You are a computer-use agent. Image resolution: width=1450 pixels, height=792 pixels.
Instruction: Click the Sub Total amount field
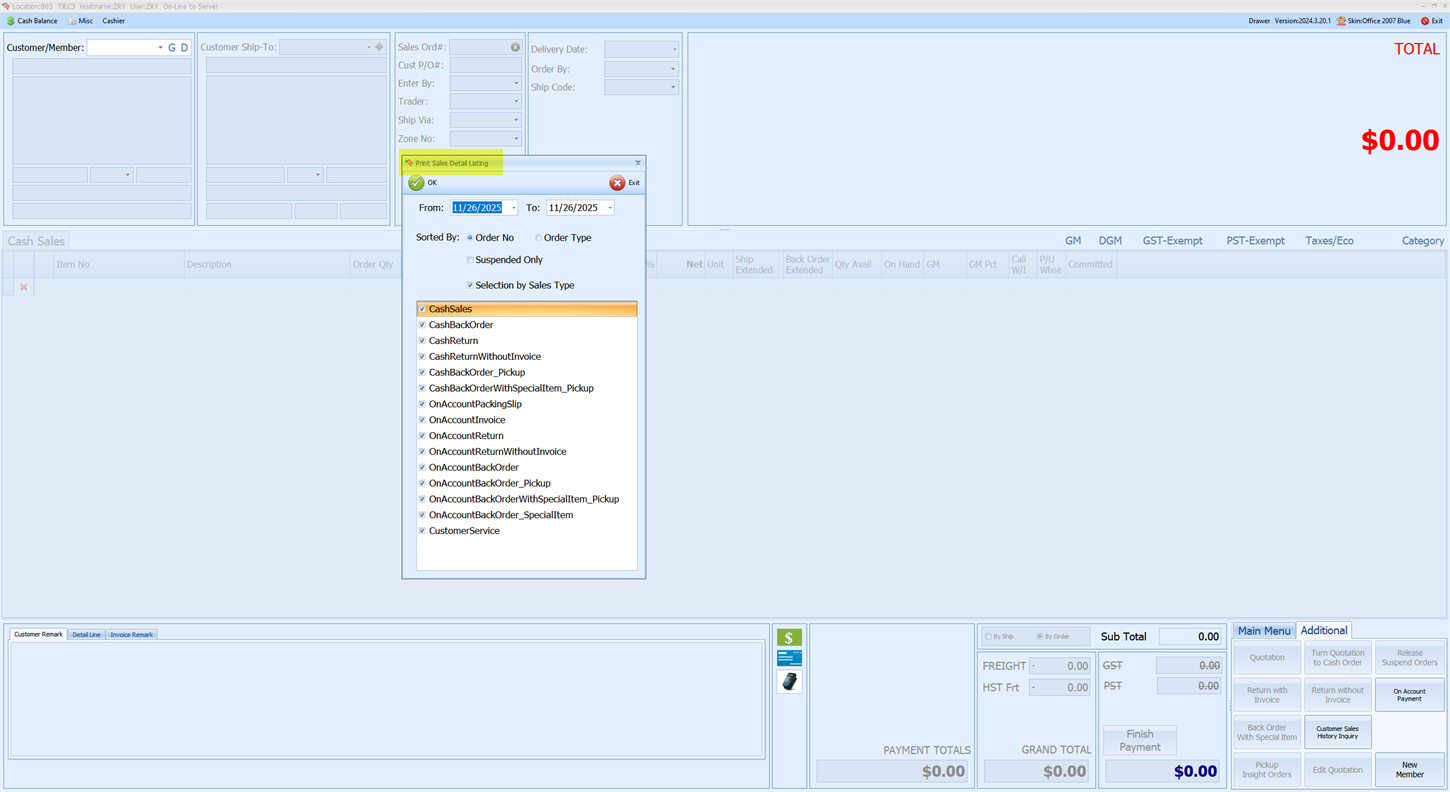(x=1190, y=637)
